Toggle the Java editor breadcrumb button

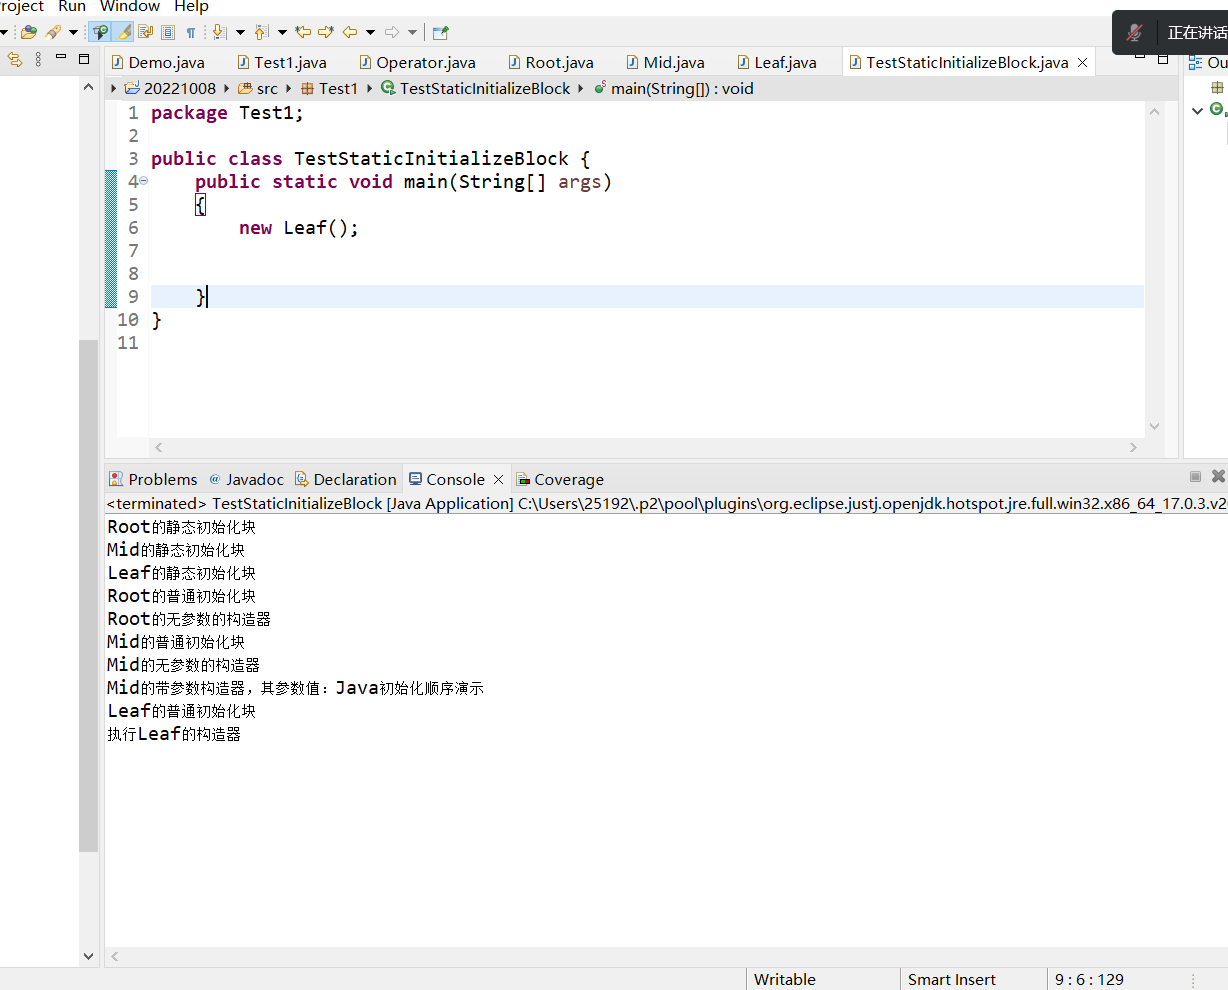tap(101, 32)
